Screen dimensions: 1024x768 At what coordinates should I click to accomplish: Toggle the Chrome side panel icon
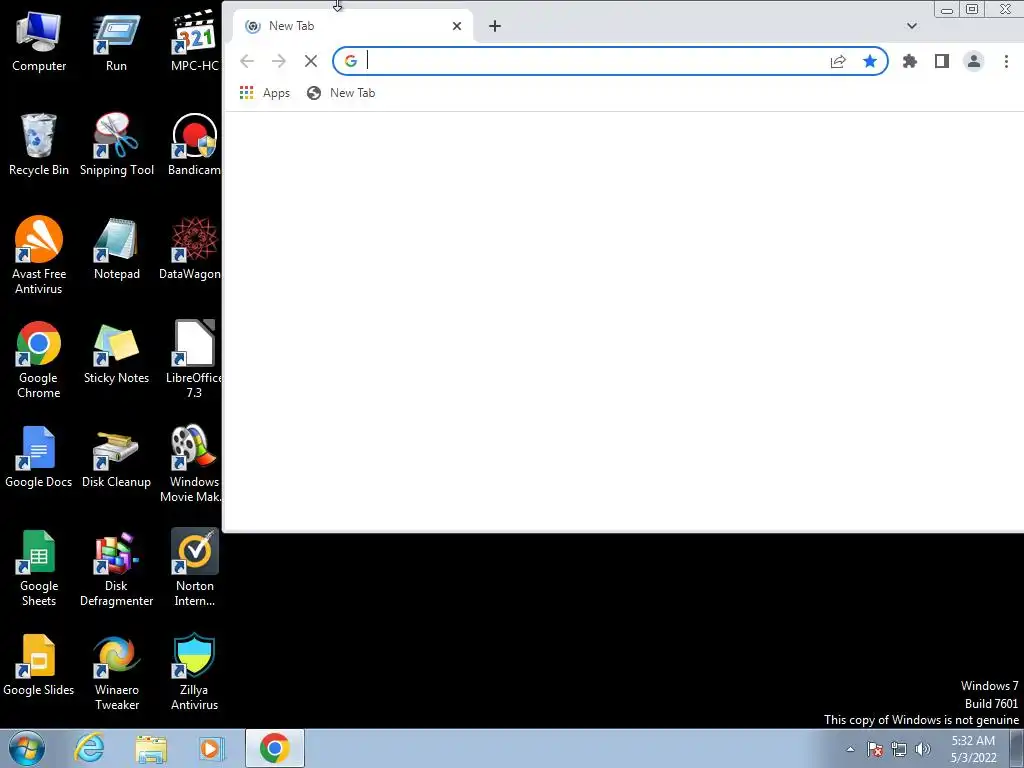[942, 61]
